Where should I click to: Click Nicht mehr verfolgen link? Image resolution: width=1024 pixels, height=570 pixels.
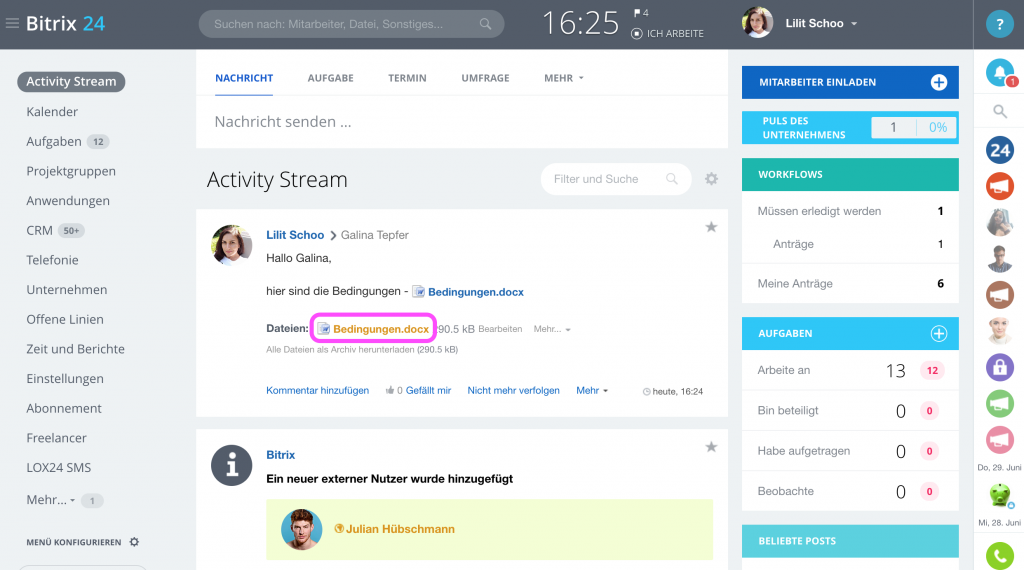(513, 390)
